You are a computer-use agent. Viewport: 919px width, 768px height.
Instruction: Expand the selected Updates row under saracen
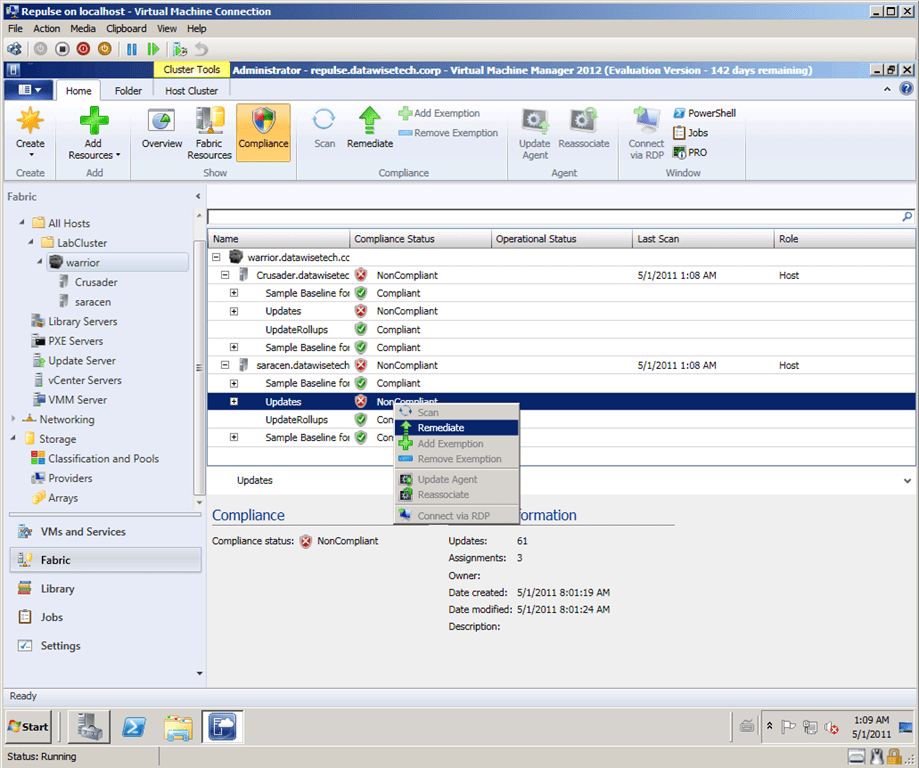click(234, 402)
